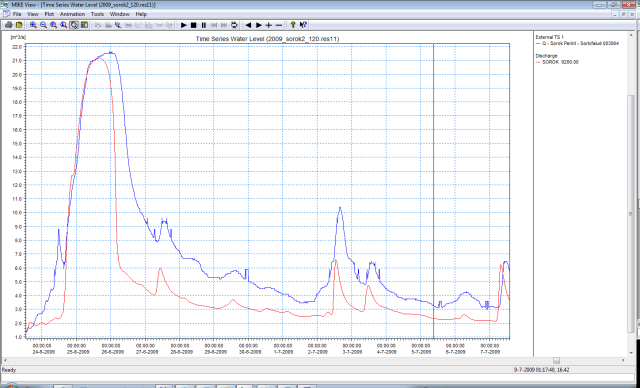Toggle the animation loop icon

234,25
